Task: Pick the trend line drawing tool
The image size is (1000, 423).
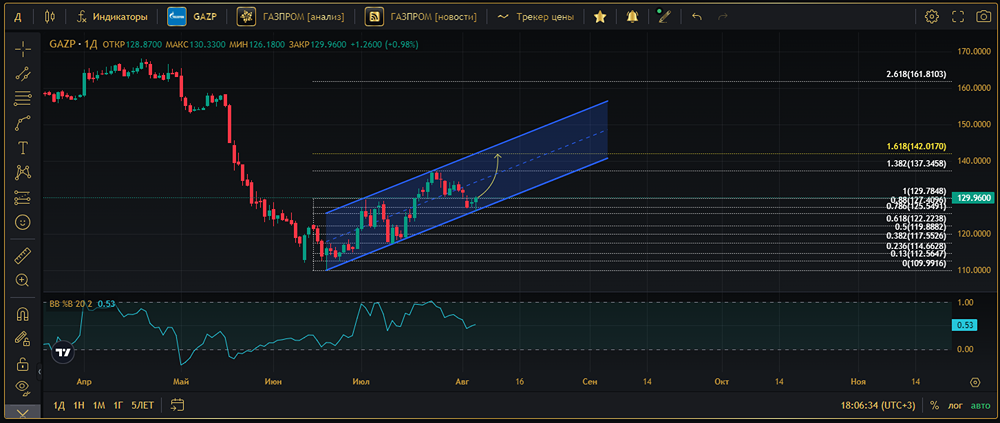Action: [22, 74]
